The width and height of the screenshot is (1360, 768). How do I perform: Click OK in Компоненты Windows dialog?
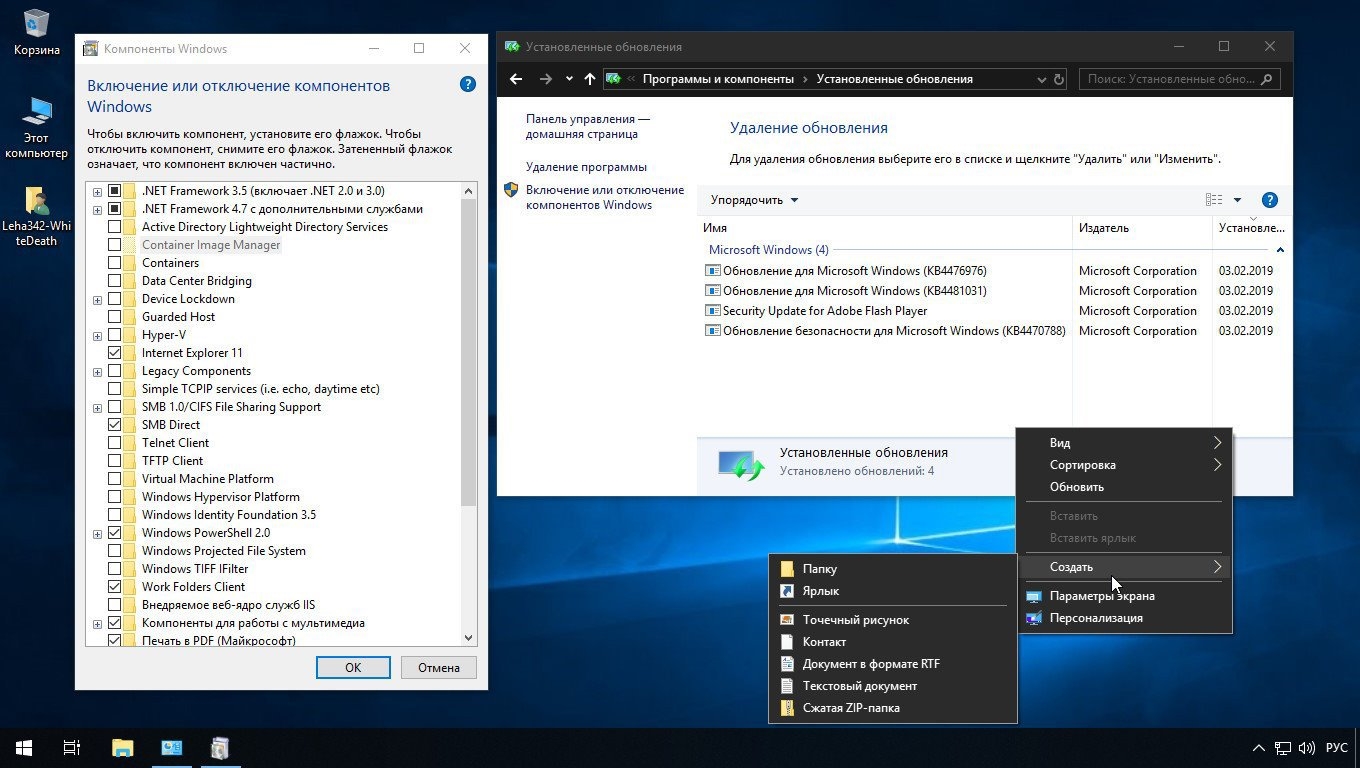point(353,667)
